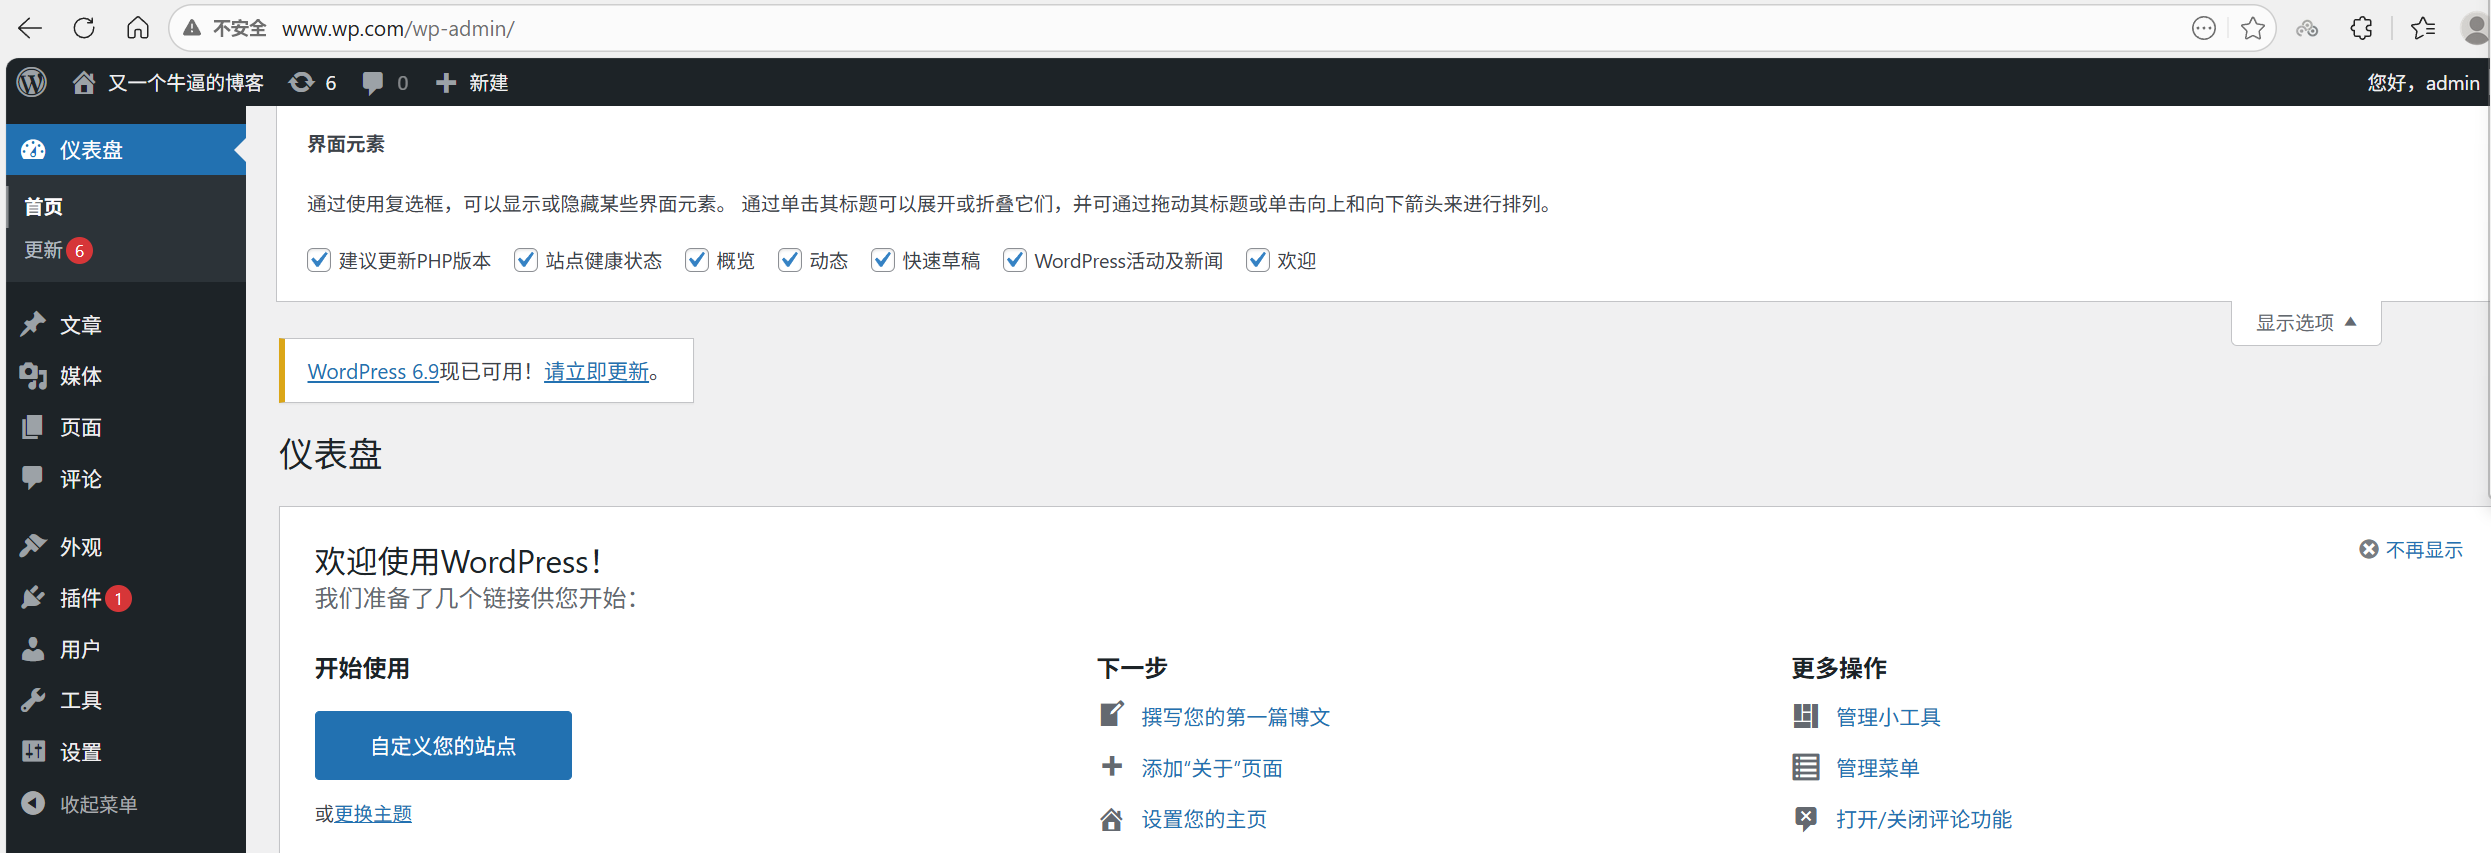Open the site home icon in admin bar
Viewport: 2491px width, 853px height.
(x=84, y=82)
